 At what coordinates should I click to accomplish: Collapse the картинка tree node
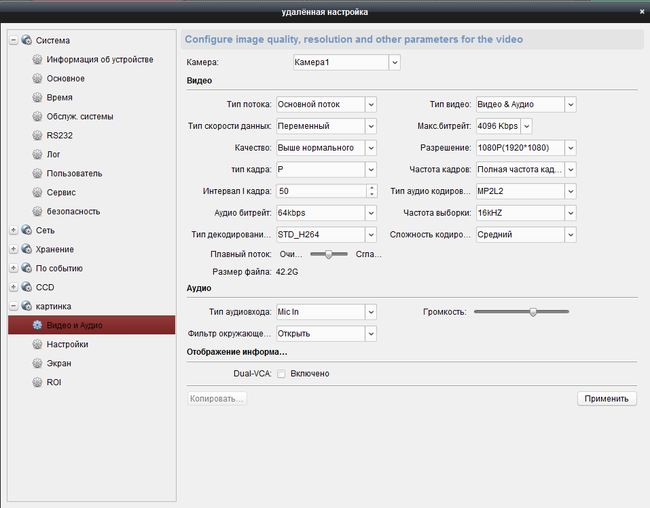(x=14, y=306)
